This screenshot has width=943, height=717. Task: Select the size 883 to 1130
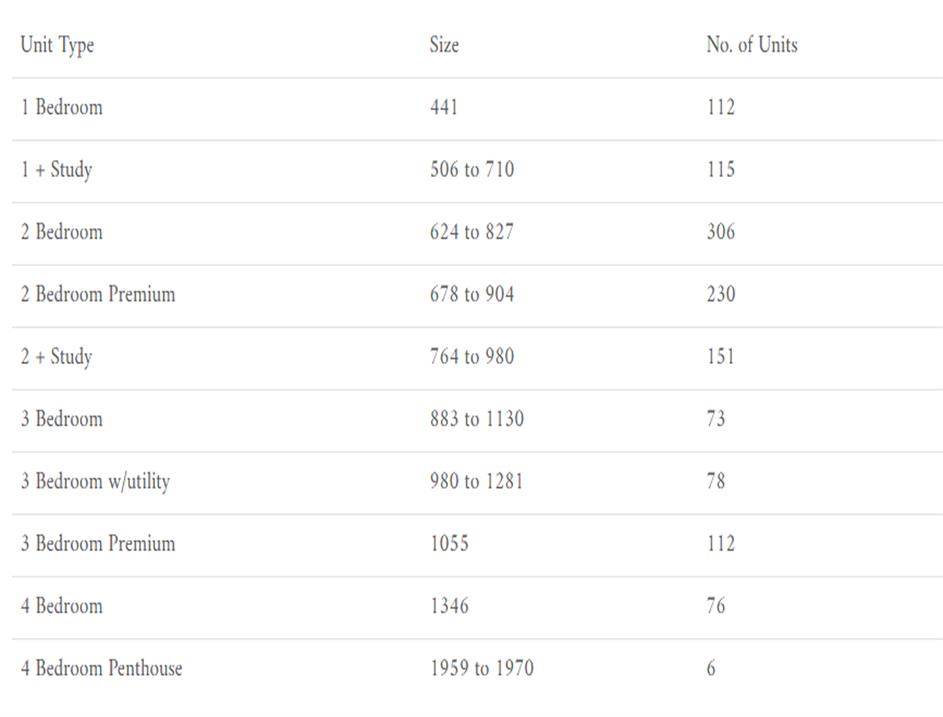(476, 419)
